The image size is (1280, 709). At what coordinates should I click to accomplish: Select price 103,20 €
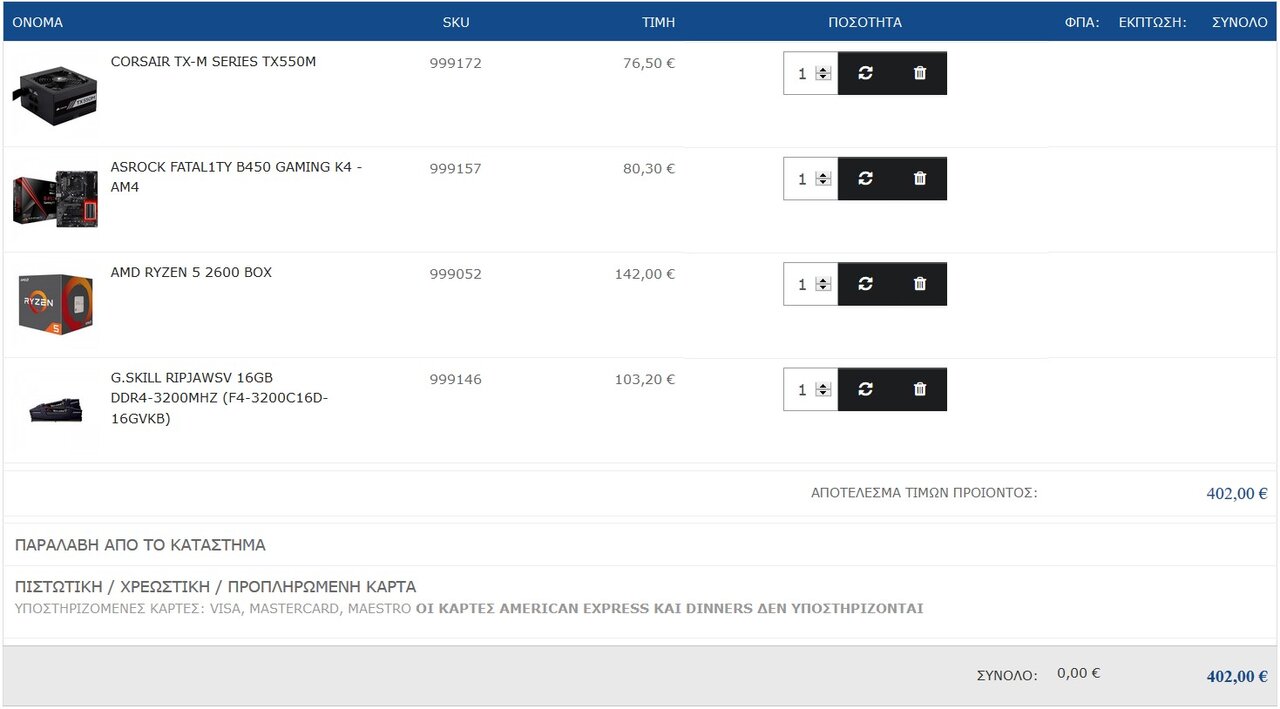point(645,380)
